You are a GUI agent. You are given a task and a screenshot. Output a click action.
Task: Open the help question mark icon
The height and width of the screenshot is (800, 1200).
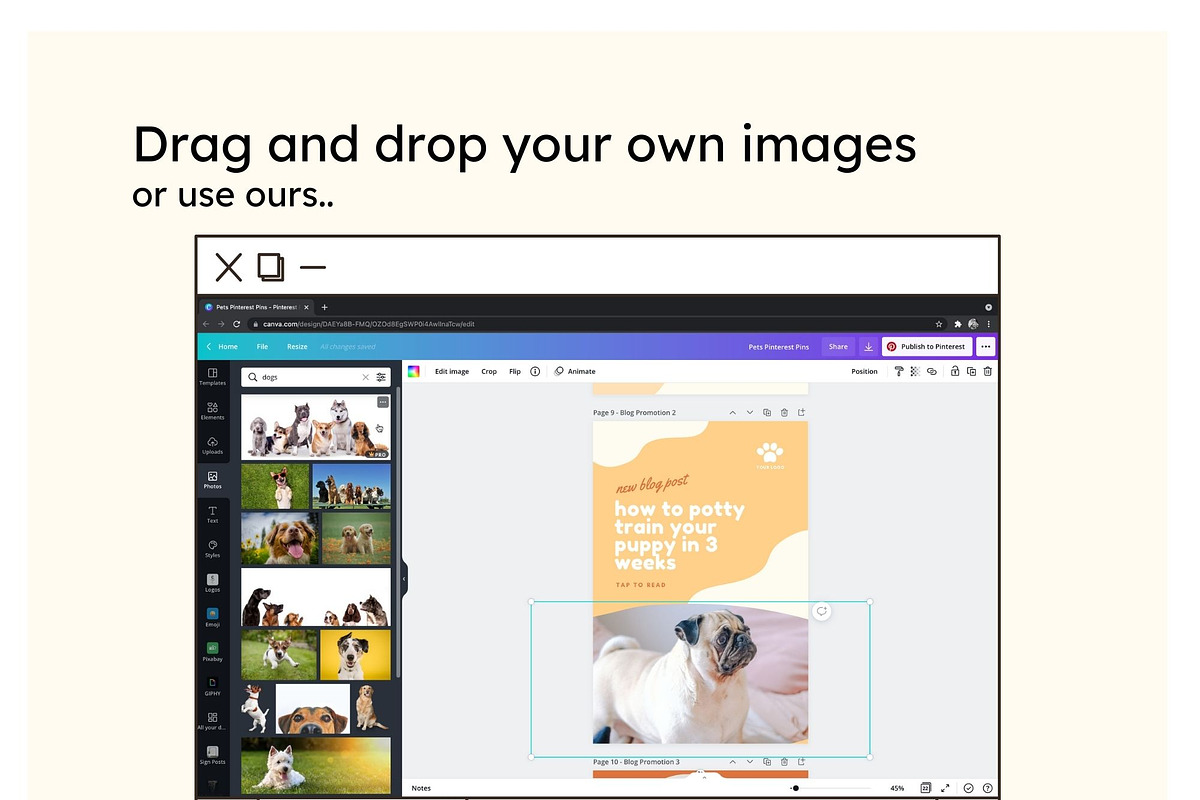pyautogui.click(x=987, y=788)
